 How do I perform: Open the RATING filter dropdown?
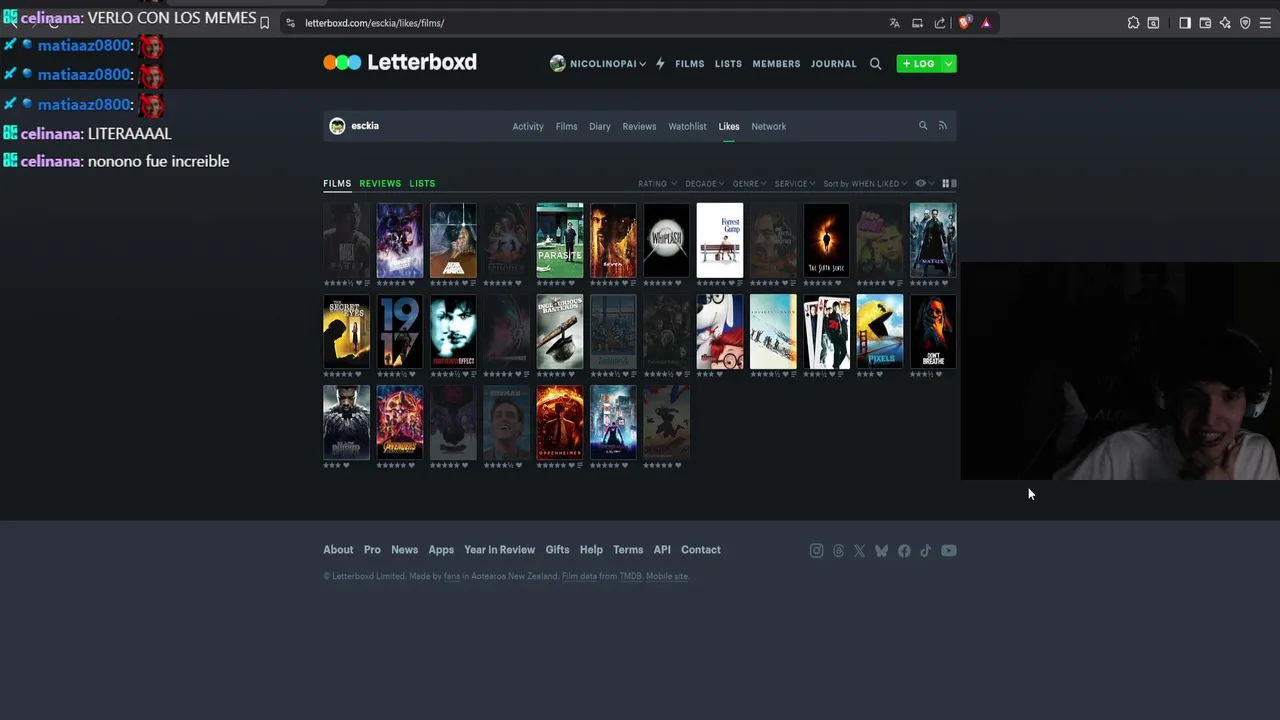[658, 184]
